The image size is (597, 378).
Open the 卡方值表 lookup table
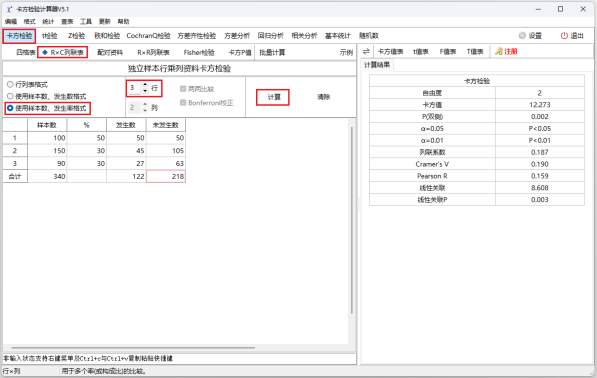click(390, 51)
